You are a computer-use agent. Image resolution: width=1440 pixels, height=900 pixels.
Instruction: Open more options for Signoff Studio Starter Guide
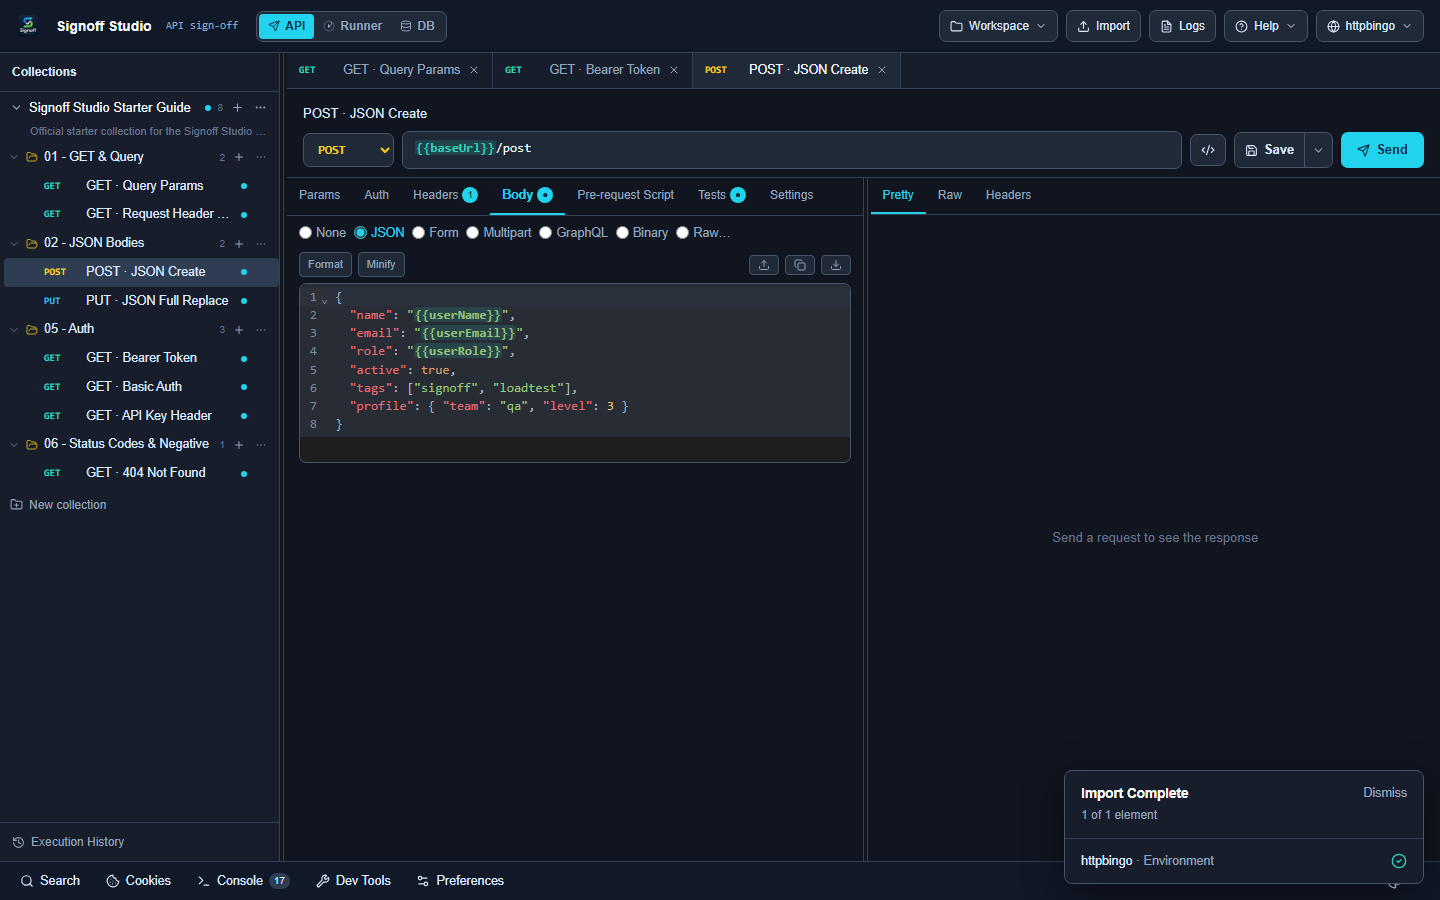point(261,108)
